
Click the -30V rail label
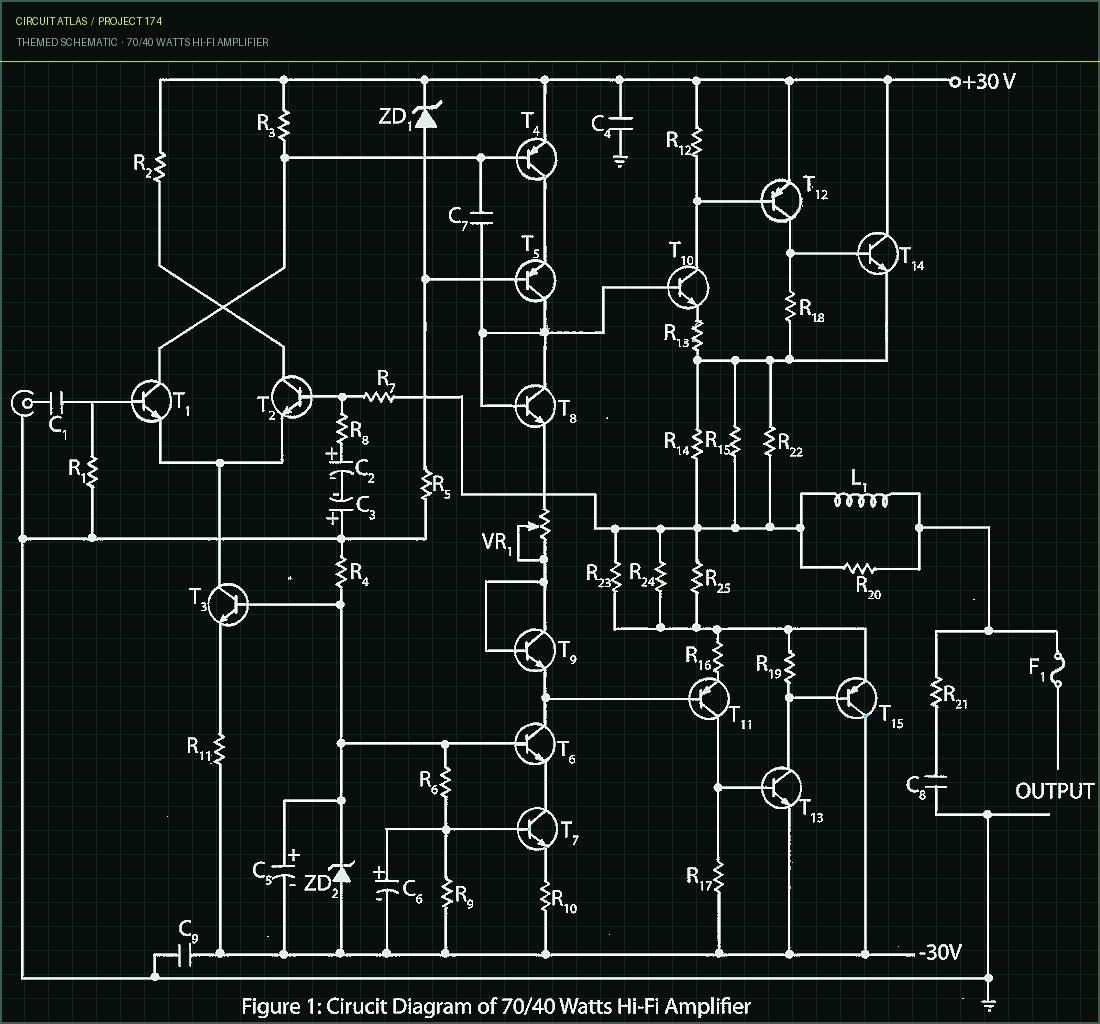click(940, 952)
